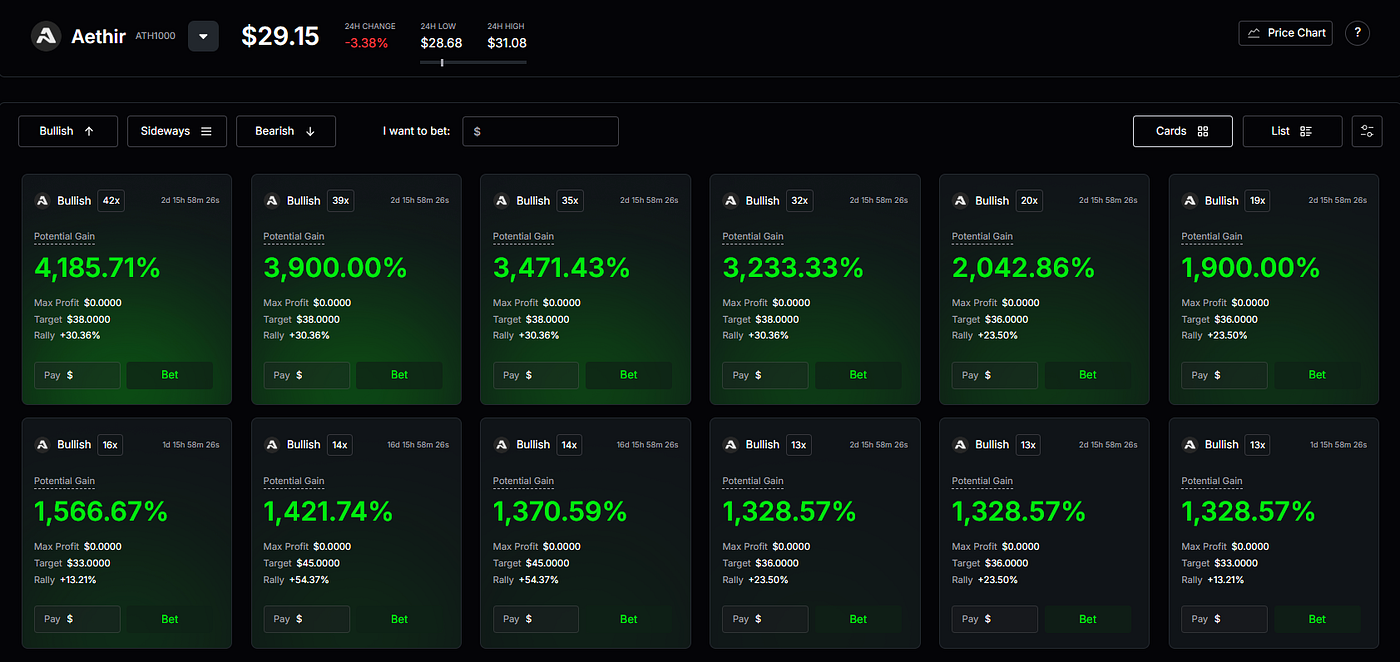Open the asset selector dropdown beside ATH1000
The image size is (1400, 662).
203,37
